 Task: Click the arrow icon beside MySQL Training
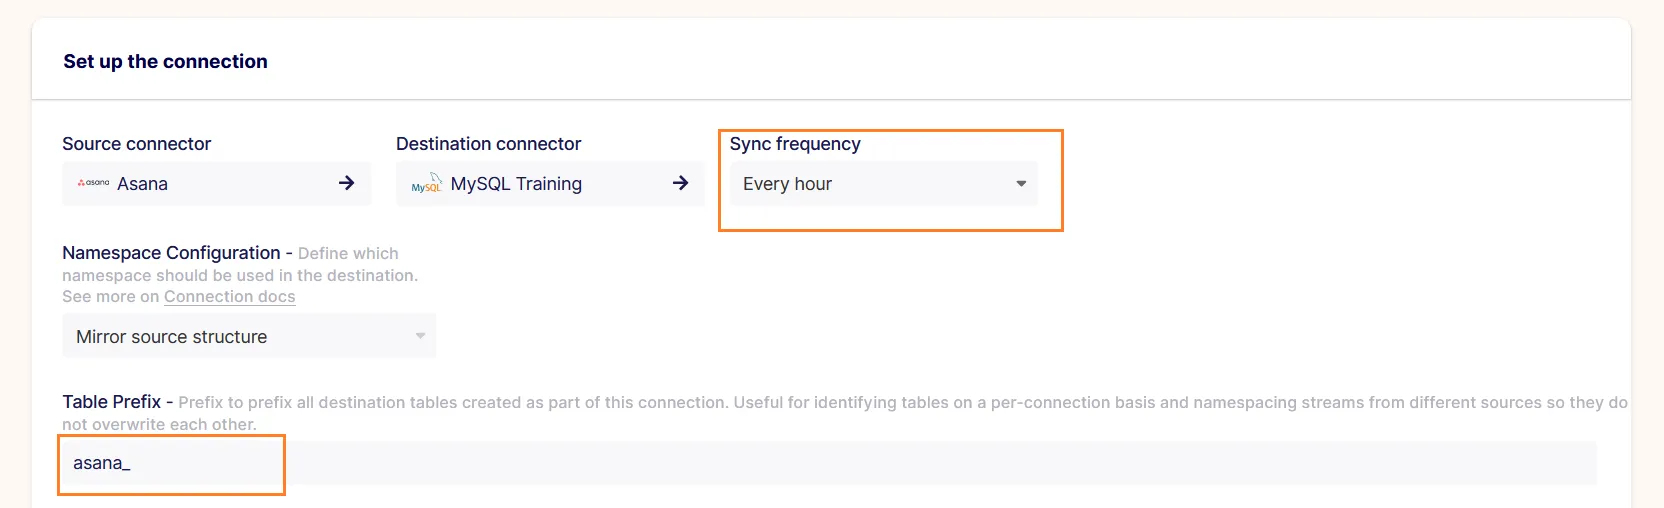[680, 183]
